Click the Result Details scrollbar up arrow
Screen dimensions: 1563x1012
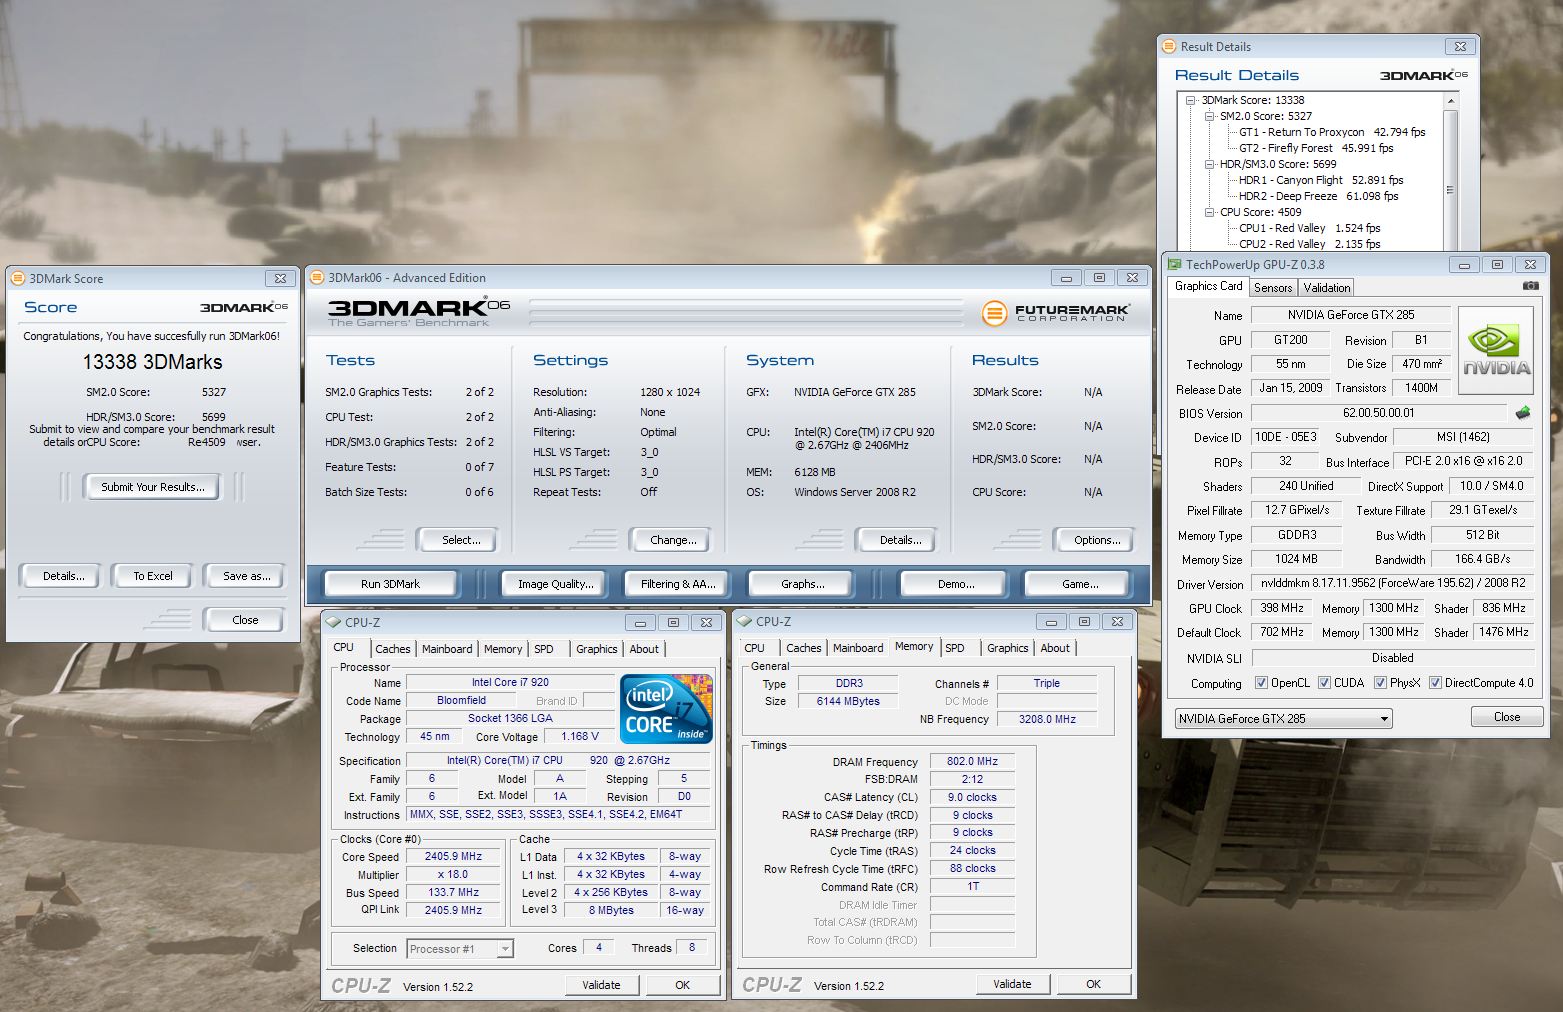coord(1451,101)
